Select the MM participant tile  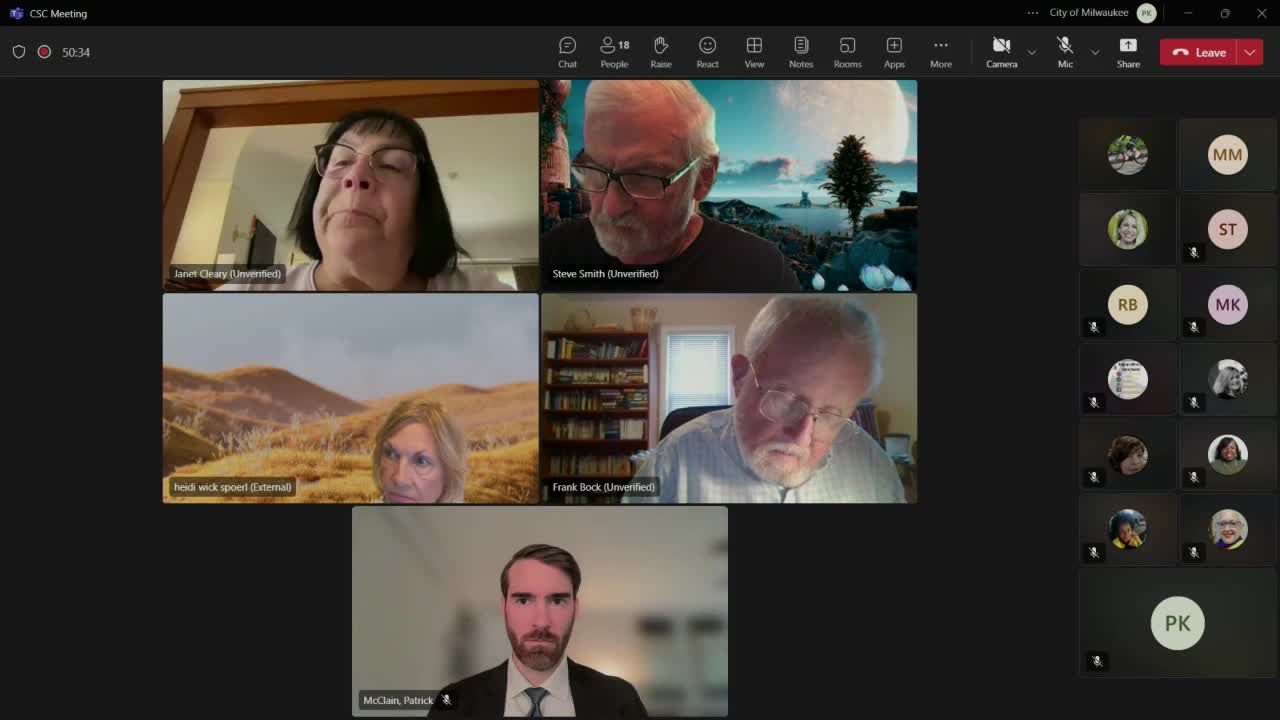(1228, 155)
